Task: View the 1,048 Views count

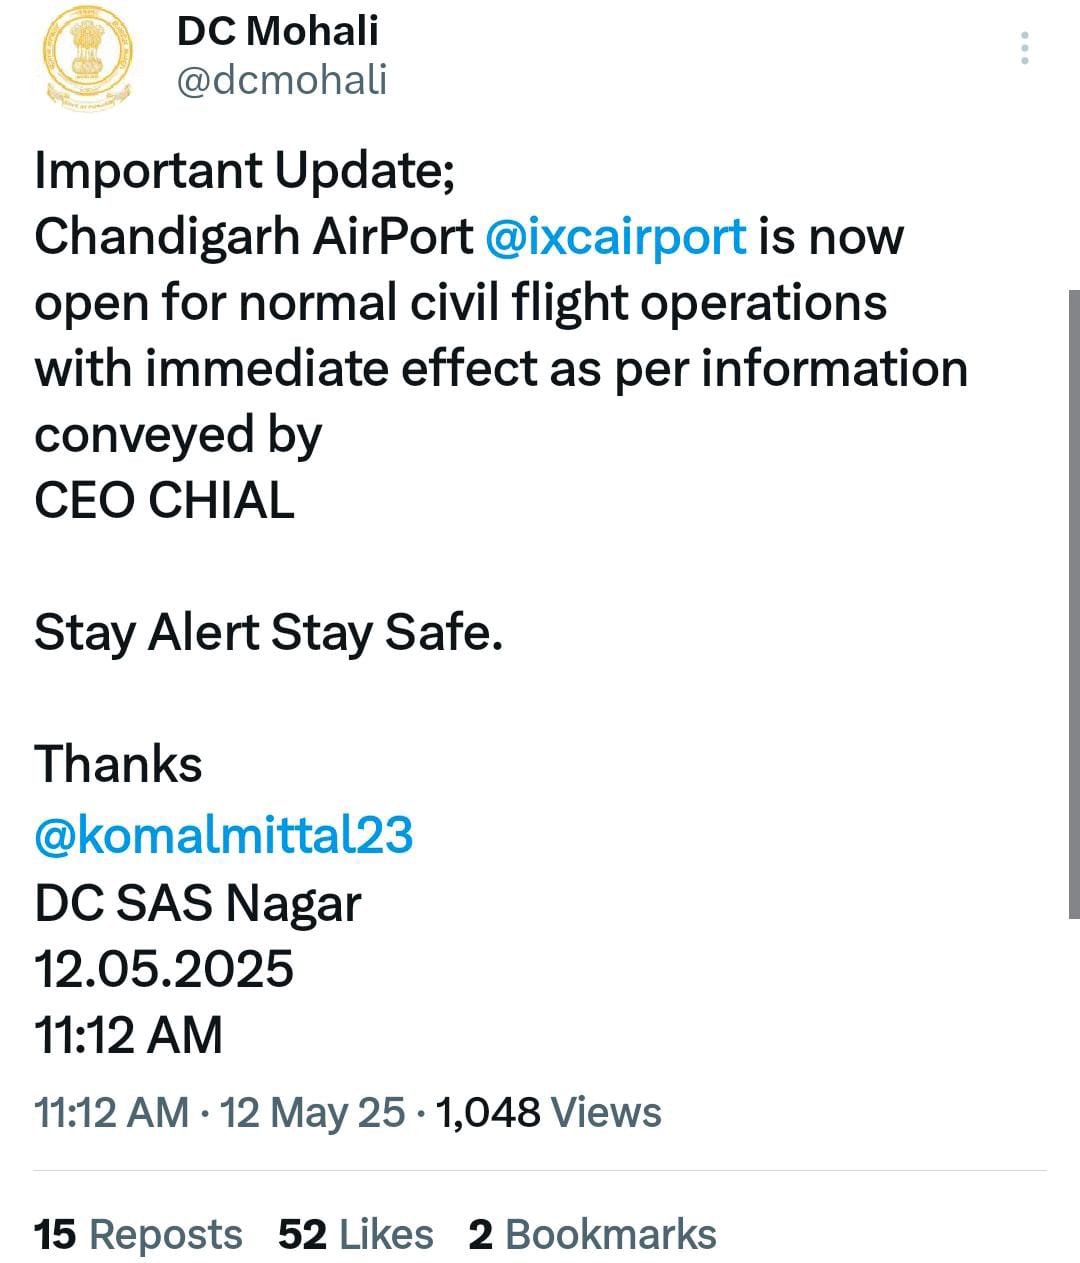Action: click(549, 1112)
